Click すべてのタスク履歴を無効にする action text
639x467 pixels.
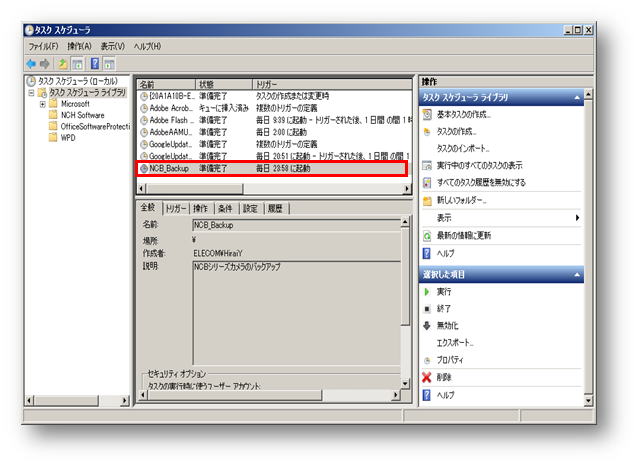(x=481, y=182)
